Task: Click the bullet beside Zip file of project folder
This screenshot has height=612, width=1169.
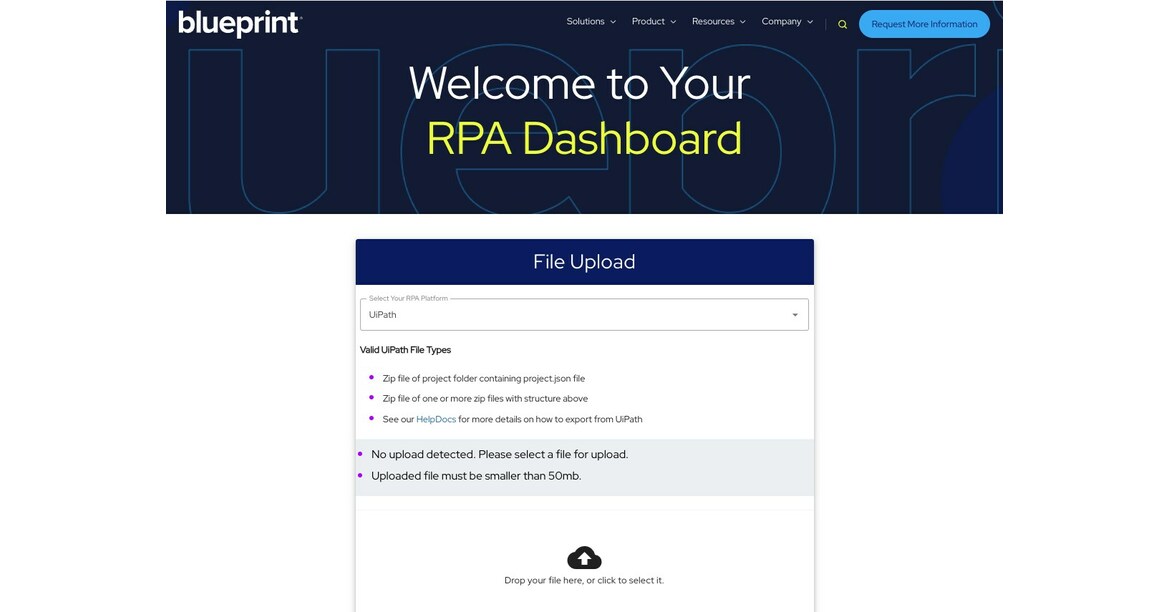Action: pyautogui.click(x=370, y=378)
